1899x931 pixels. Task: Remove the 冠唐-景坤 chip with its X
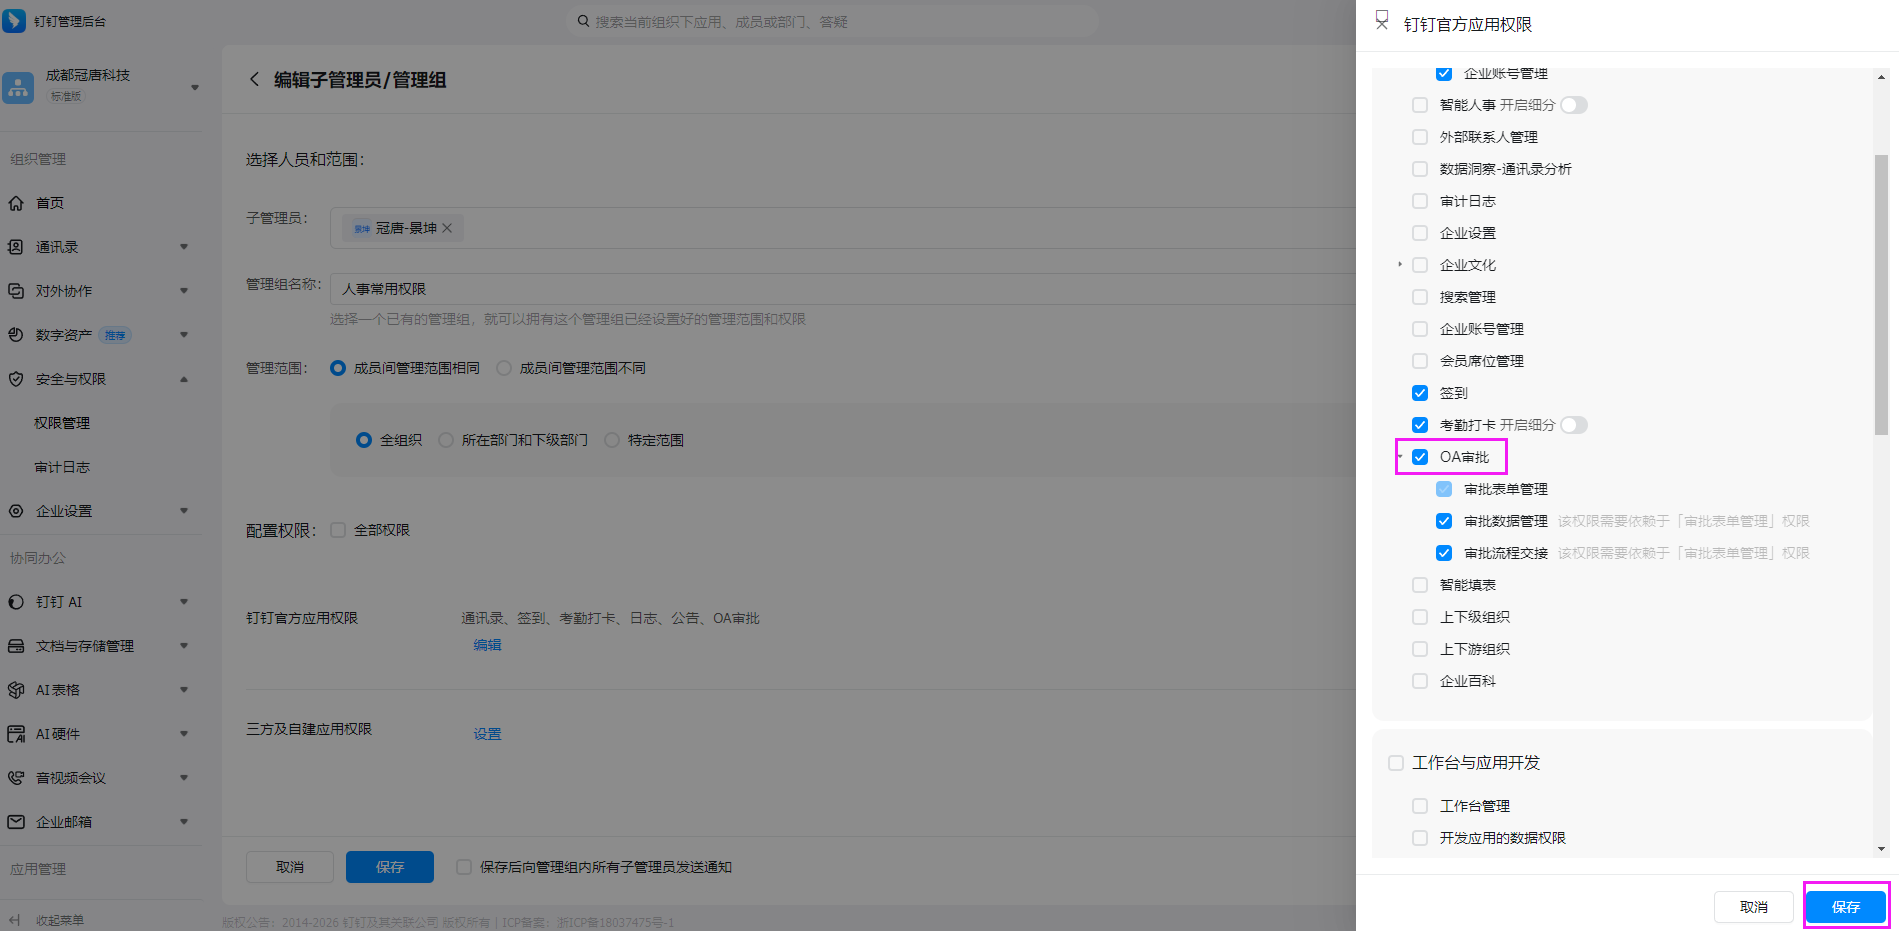point(447,228)
